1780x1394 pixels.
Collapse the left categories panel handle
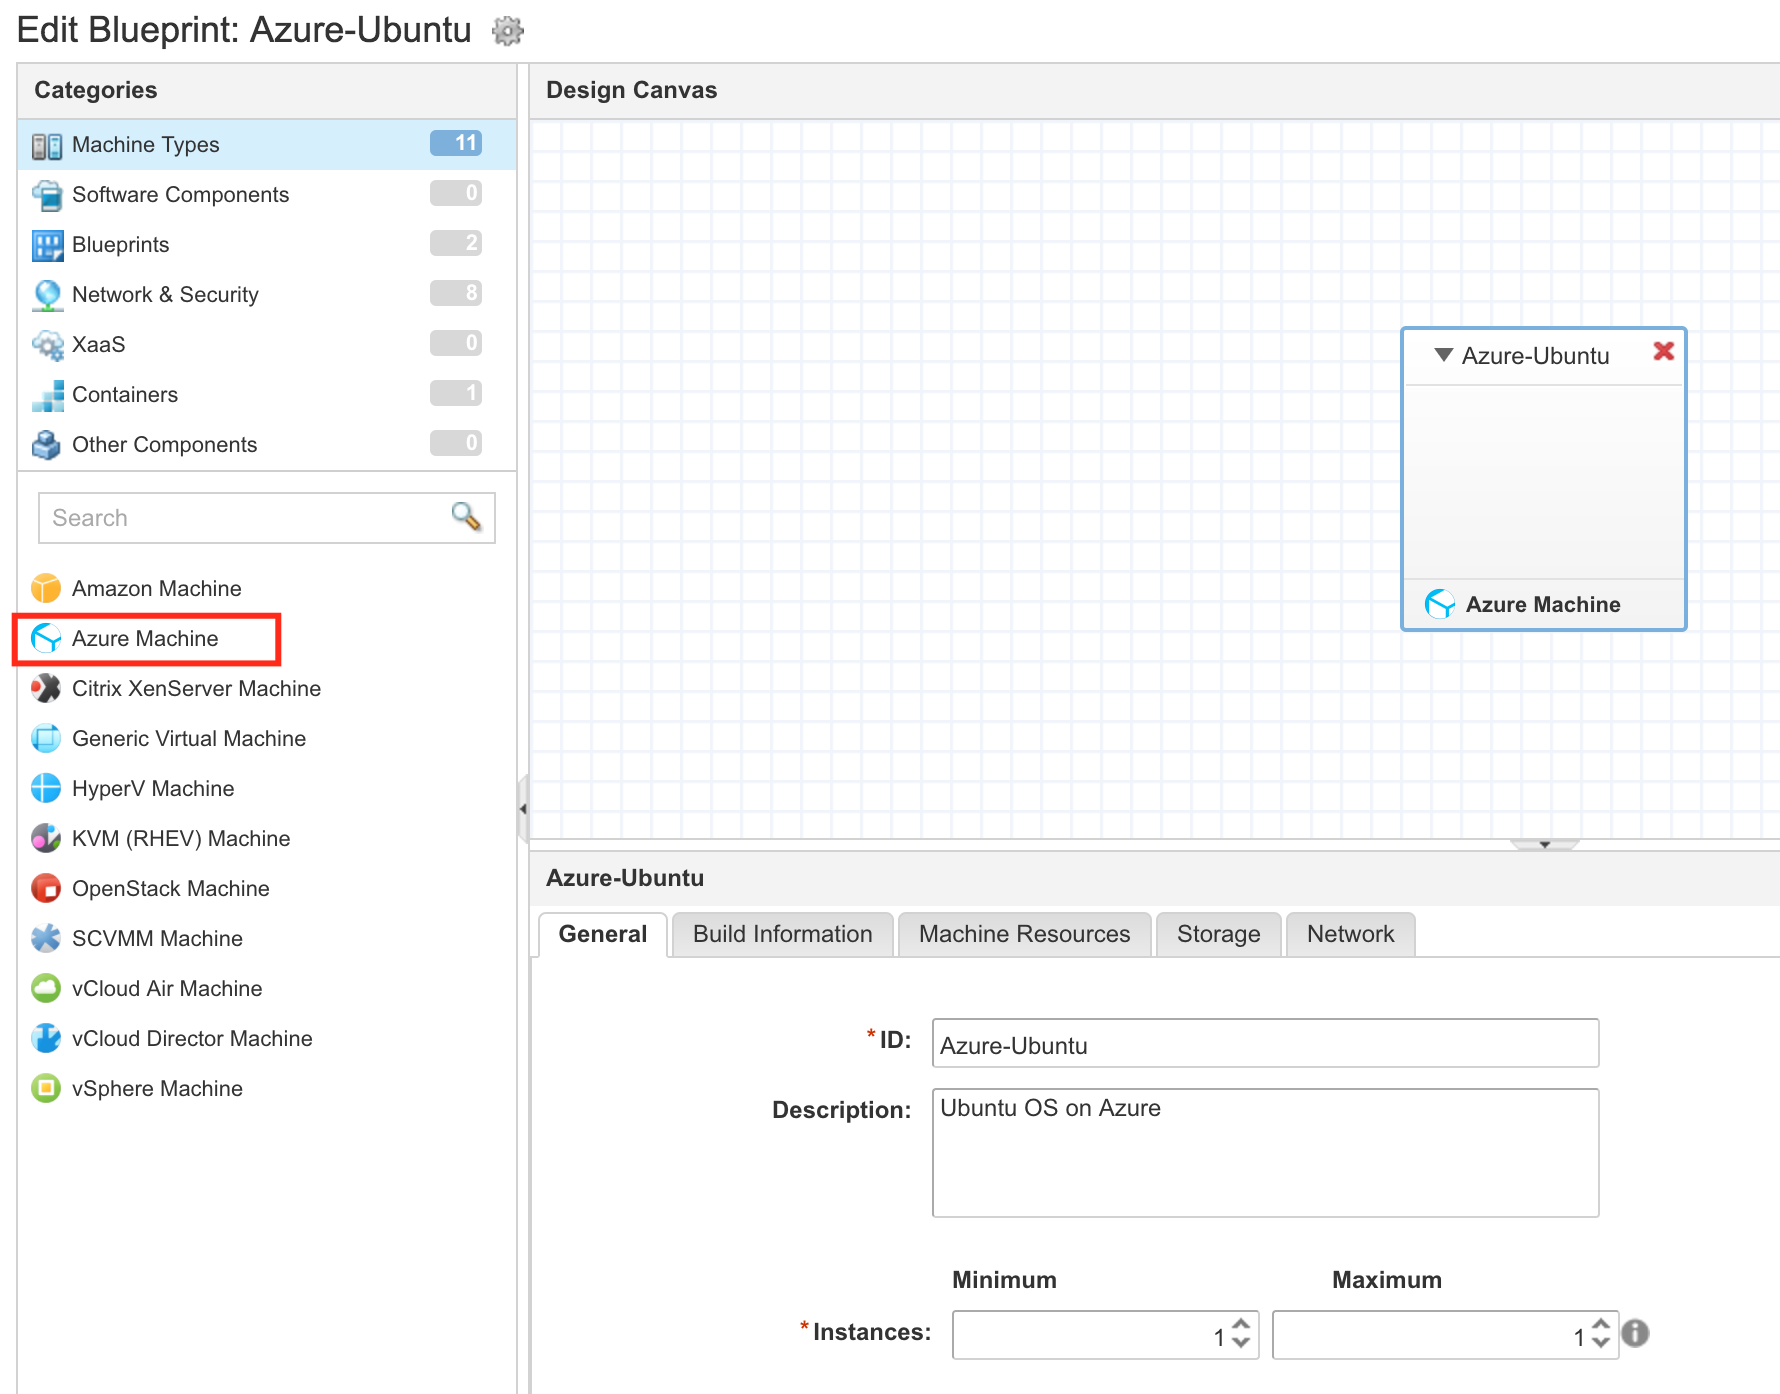pos(523,808)
